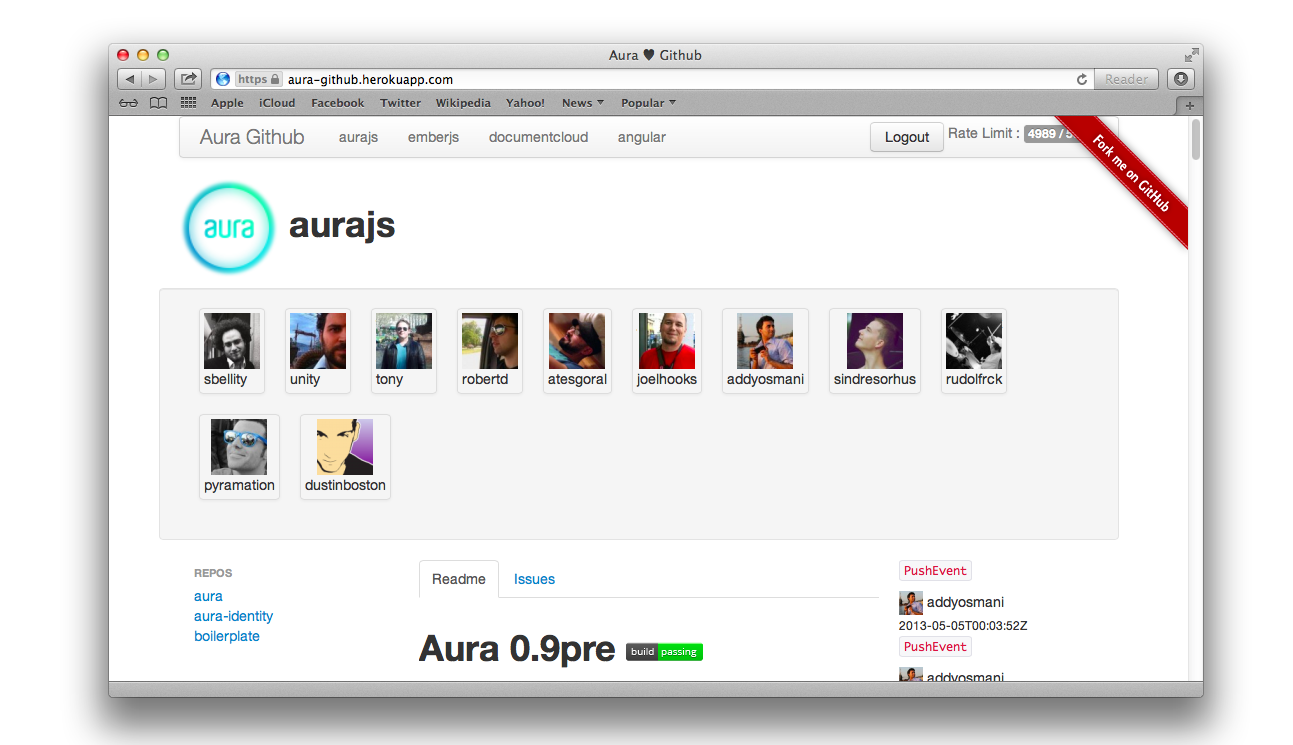Click the Aura 0.9pre heading
Viewport: 1293px width, 745px height.
tap(516, 649)
